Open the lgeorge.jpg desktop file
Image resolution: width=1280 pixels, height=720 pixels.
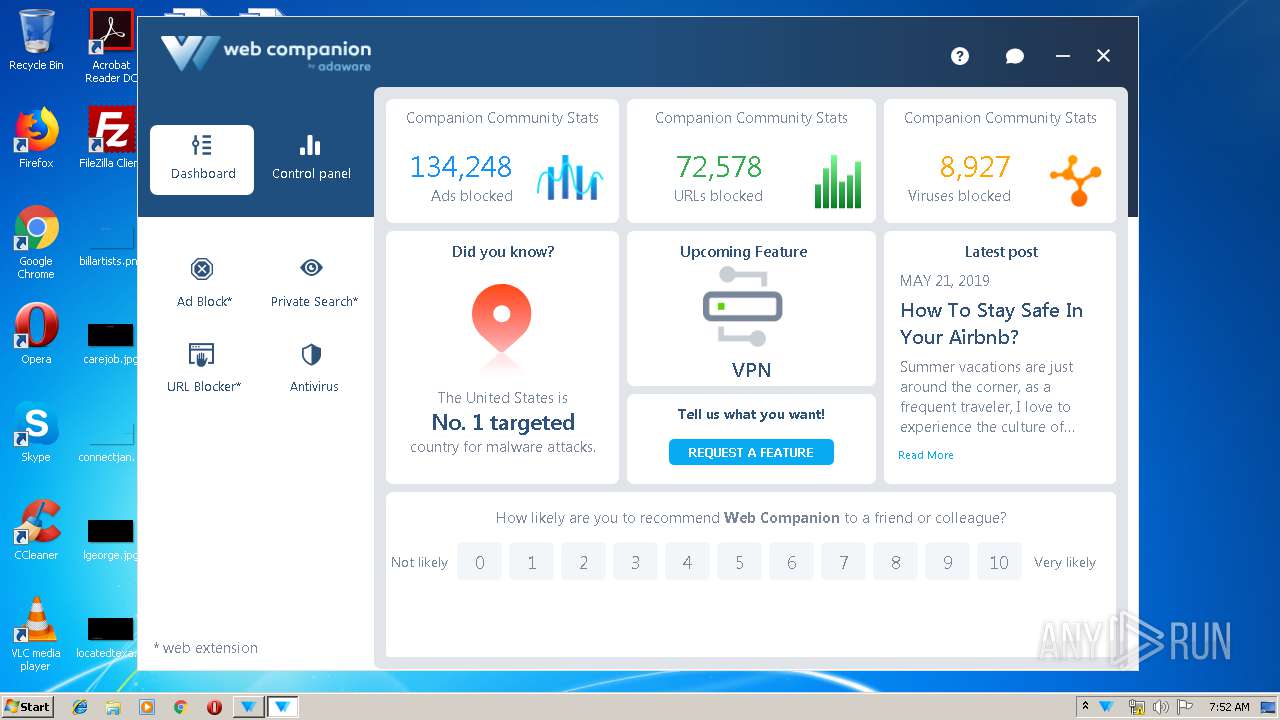pos(111,539)
